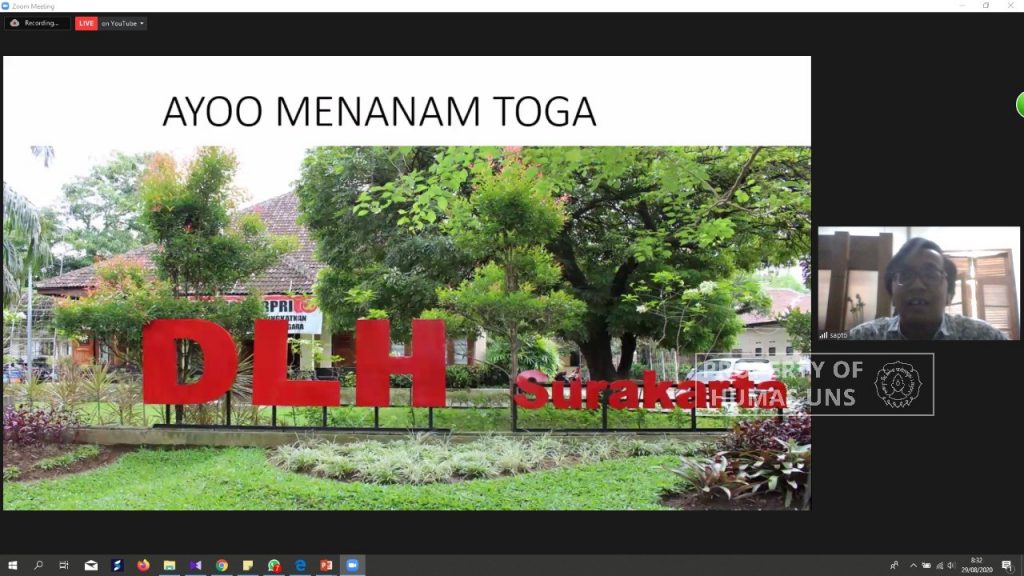Switch to Google Chrome on taskbar
Image resolution: width=1024 pixels, height=576 pixels.
coord(221,565)
